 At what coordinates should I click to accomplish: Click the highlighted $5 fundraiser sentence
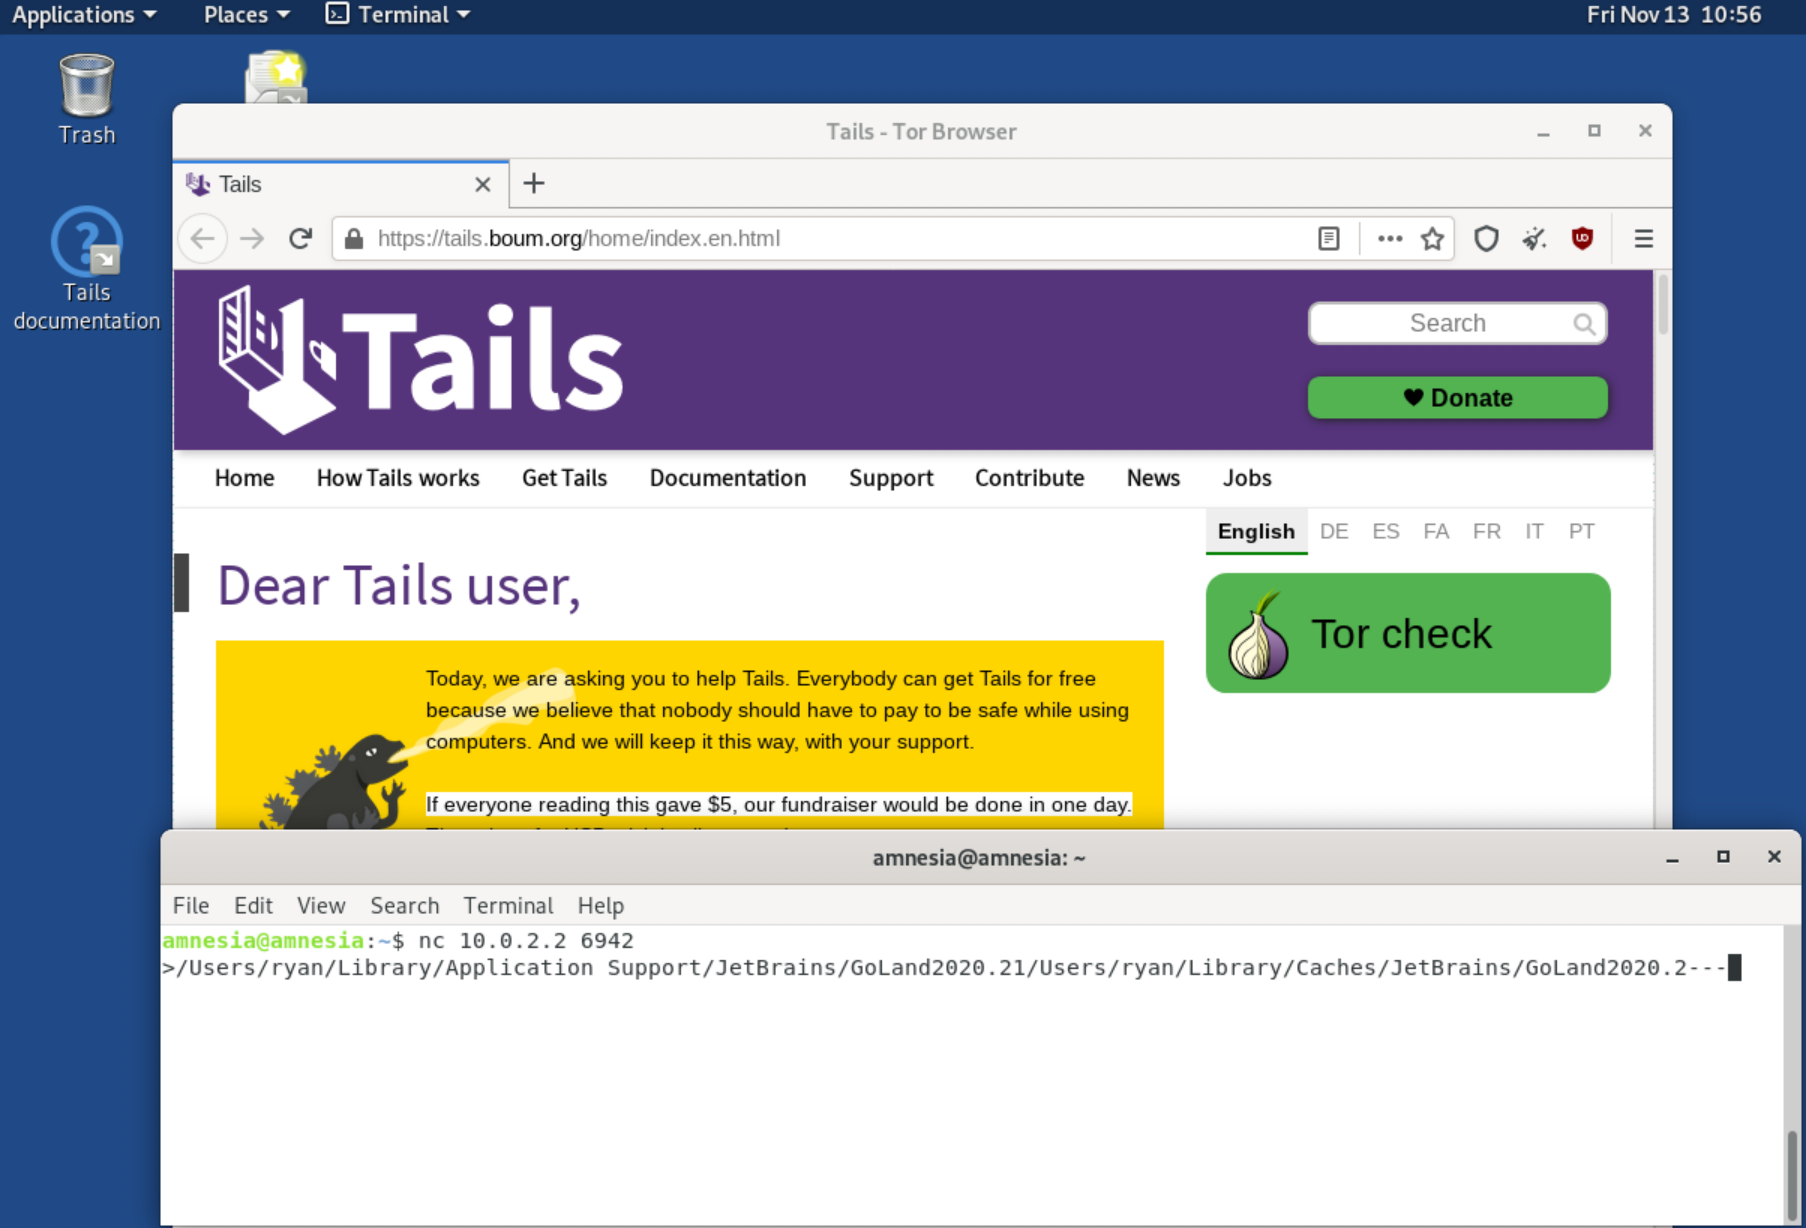pos(778,805)
